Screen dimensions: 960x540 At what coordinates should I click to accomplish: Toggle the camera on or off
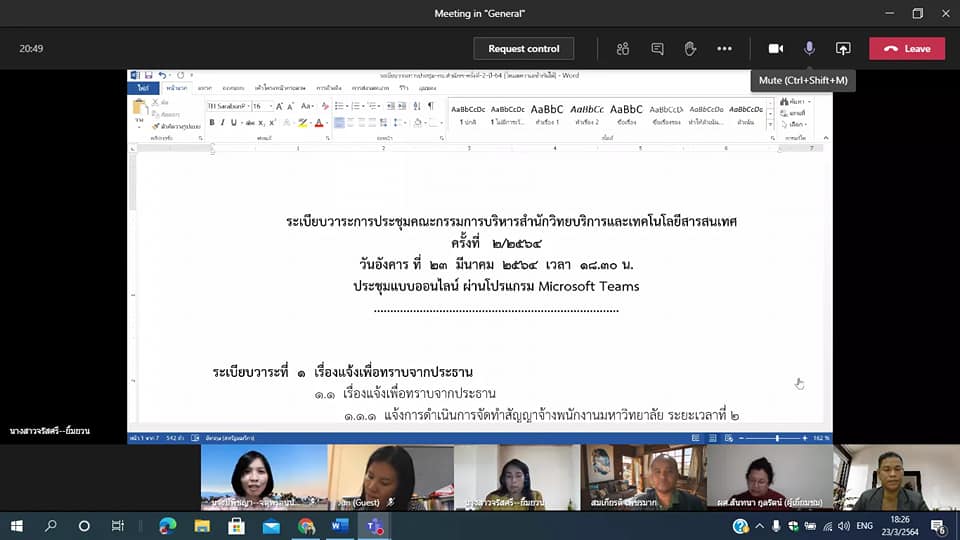click(x=775, y=48)
